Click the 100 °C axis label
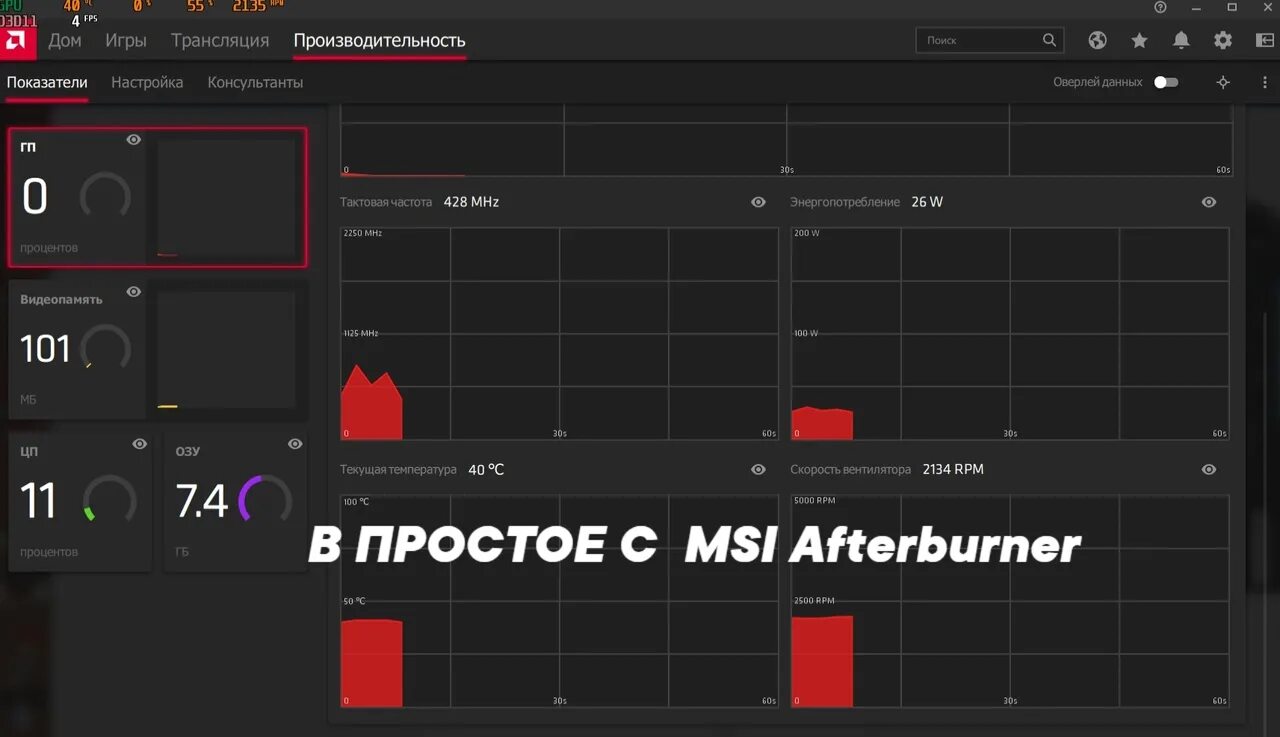This screenshot has height=737, width=1280. 356,501
